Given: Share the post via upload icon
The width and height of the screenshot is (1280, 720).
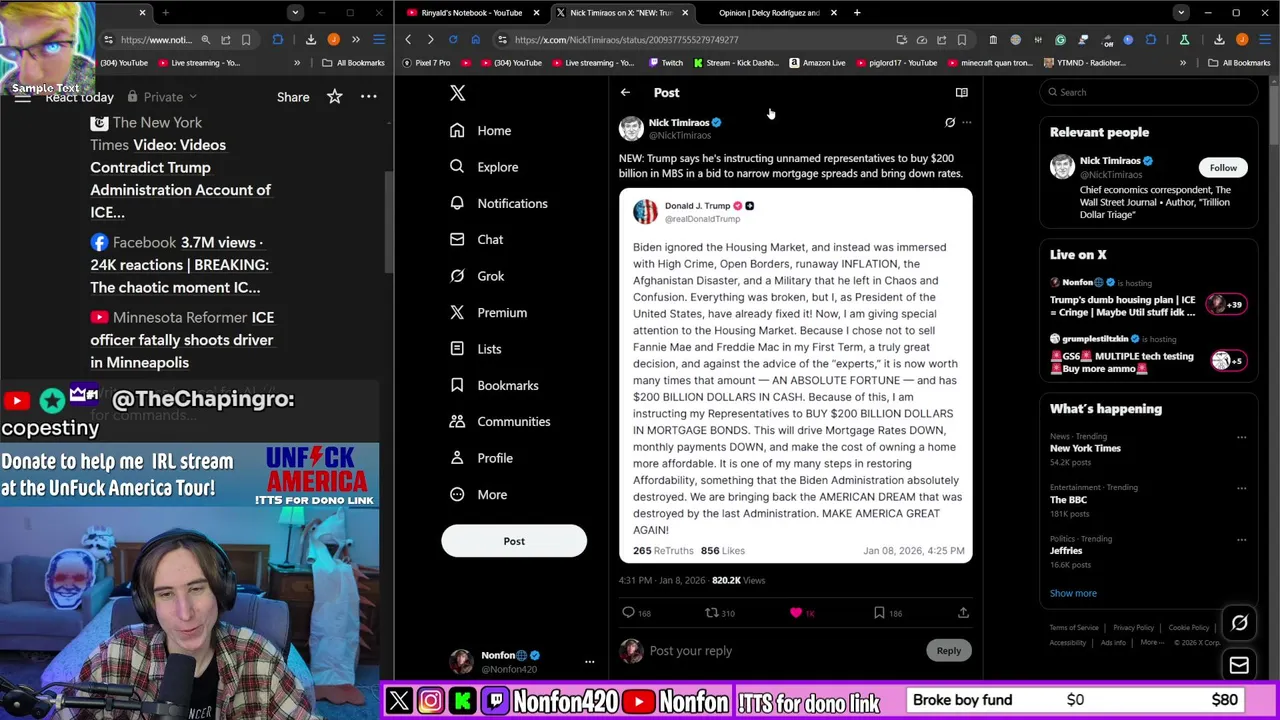Looking at the screenshot, I should tap(963, 612).
